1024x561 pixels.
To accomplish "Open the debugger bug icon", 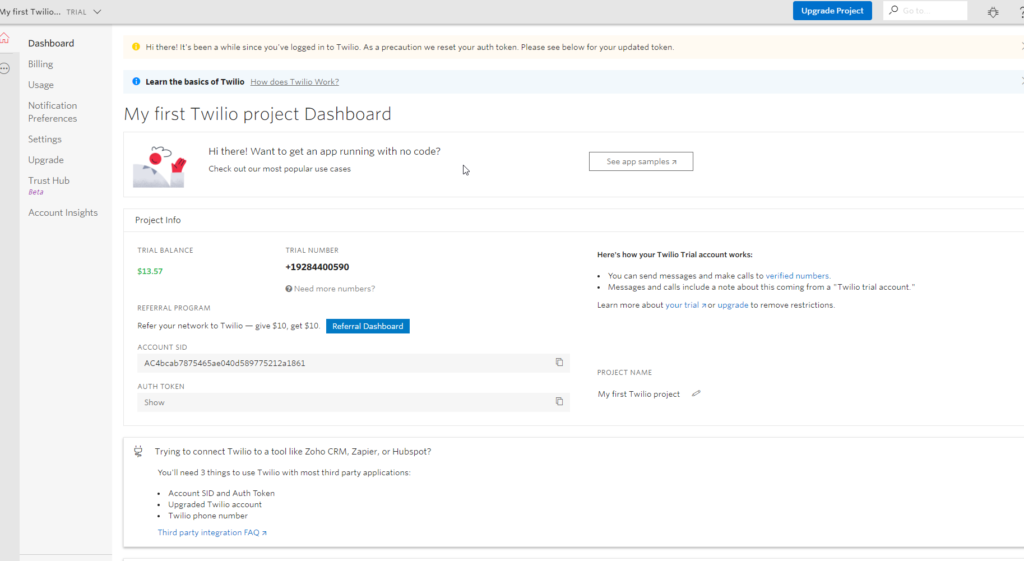I will tap(993, 12).
